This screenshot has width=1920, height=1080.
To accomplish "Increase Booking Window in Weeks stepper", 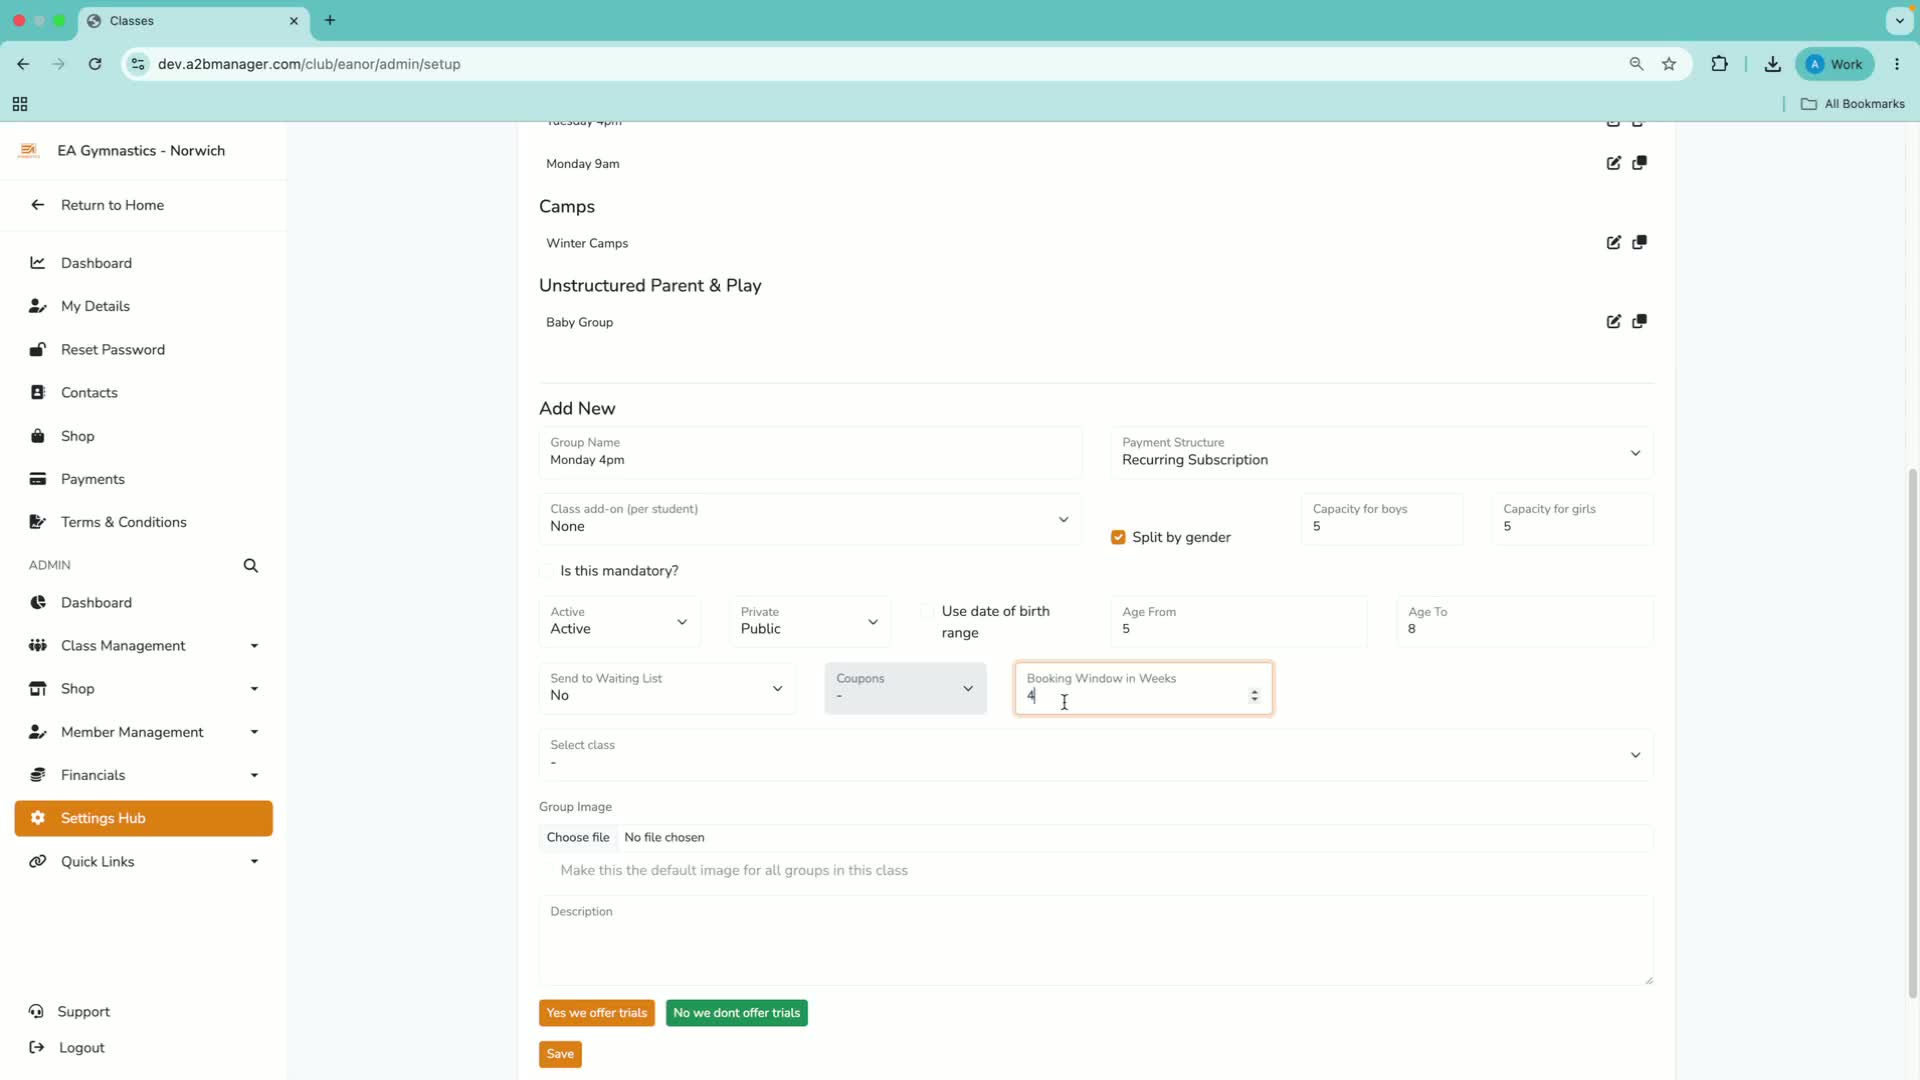I will click(1254, 691).
